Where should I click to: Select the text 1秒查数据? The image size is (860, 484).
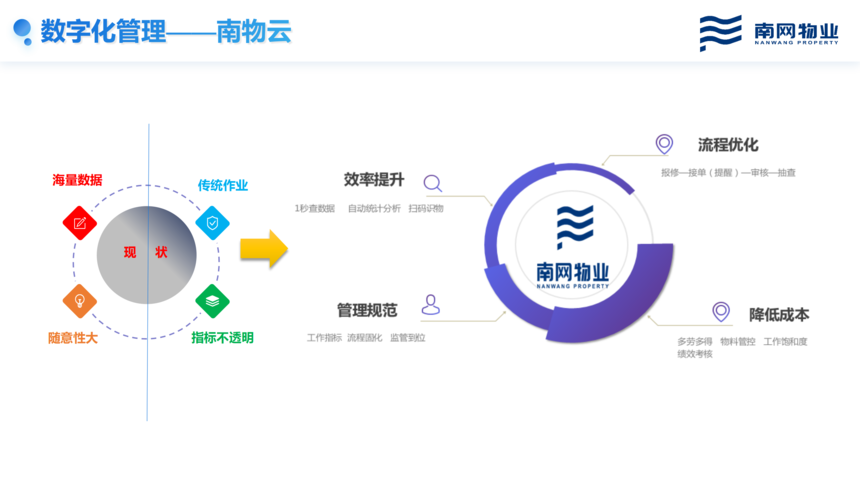click(315, 209)
